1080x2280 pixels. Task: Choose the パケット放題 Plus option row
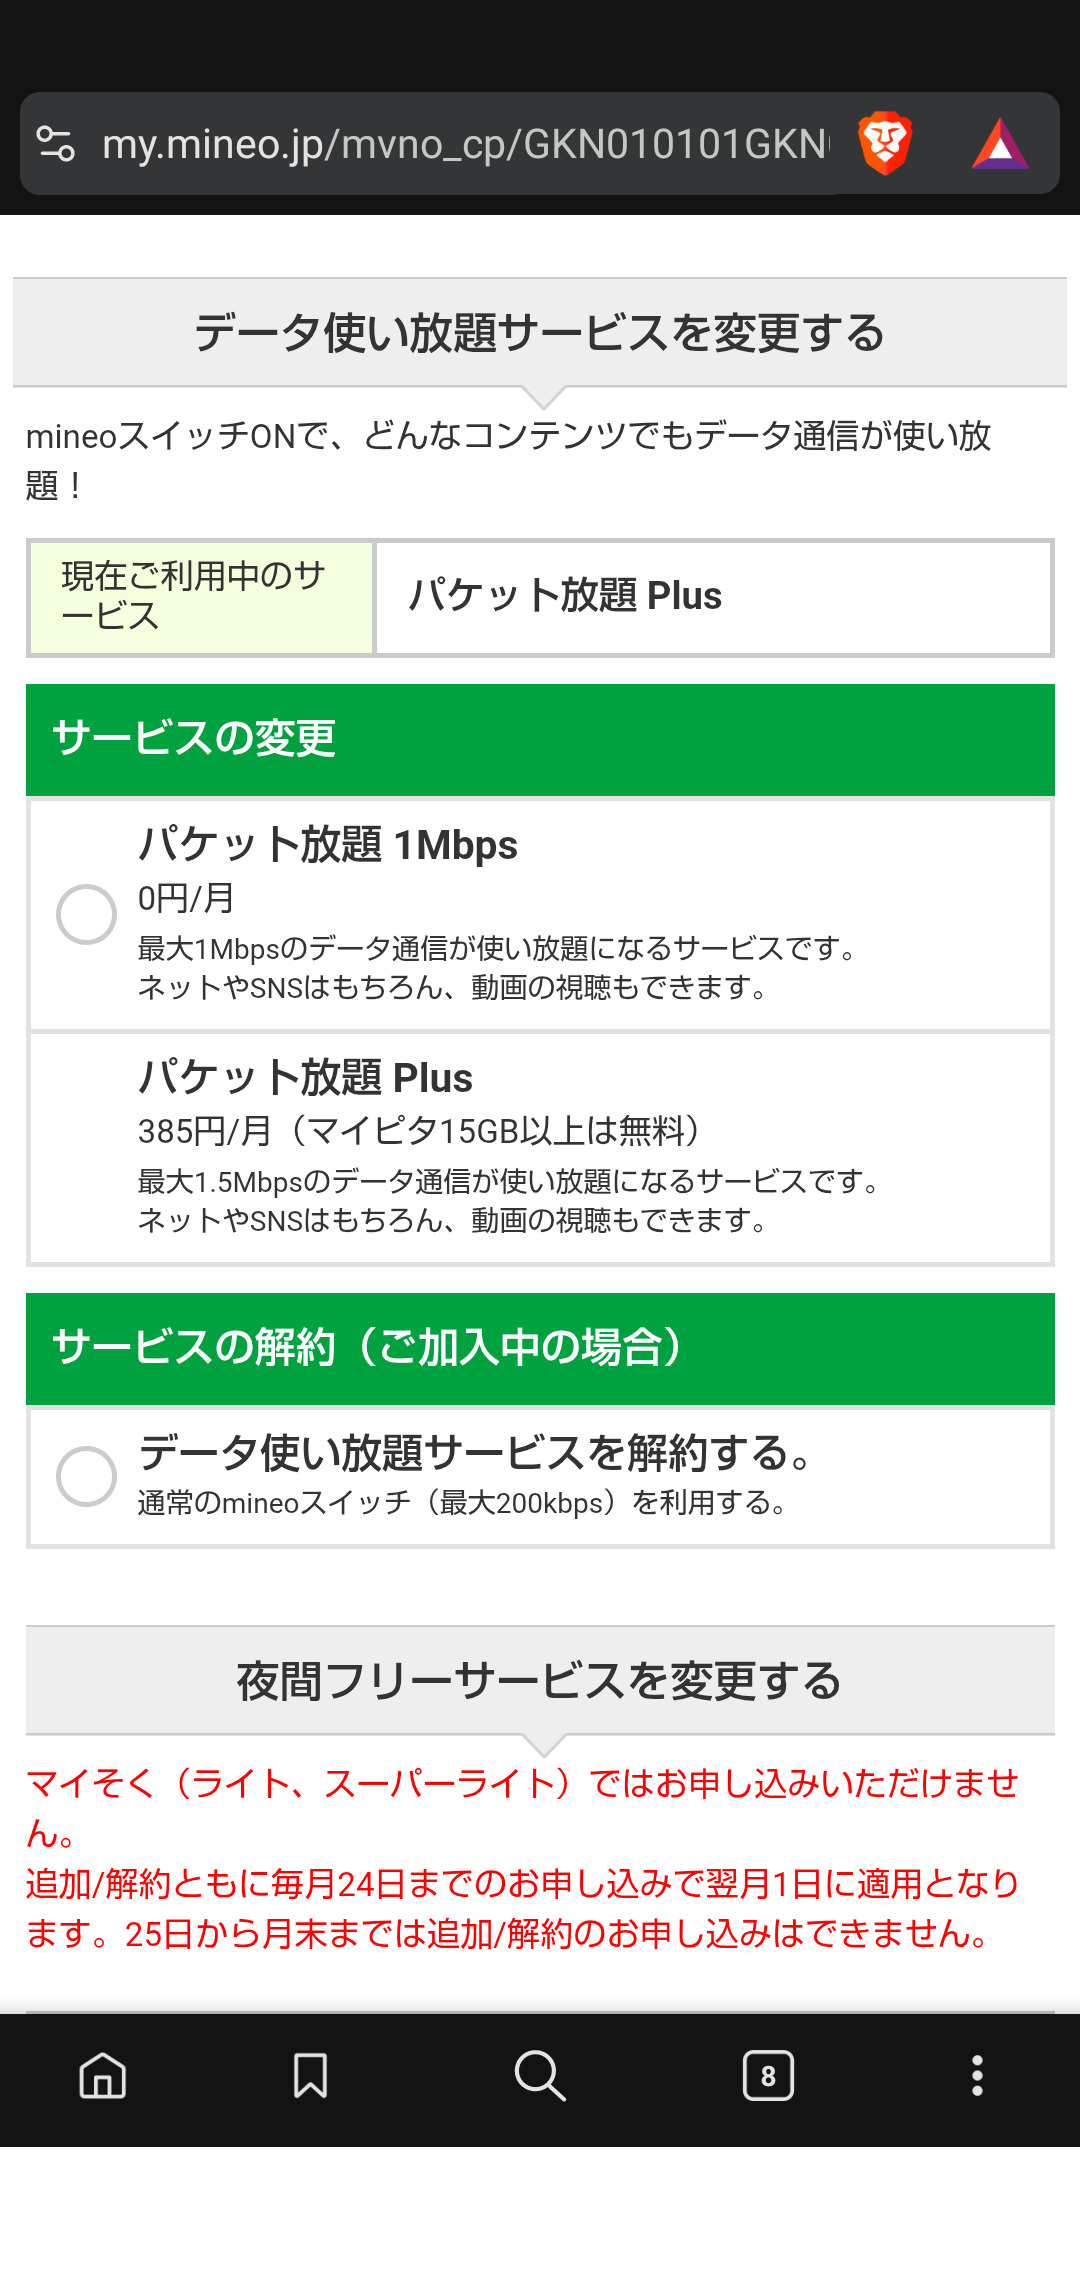point(540,1148)
